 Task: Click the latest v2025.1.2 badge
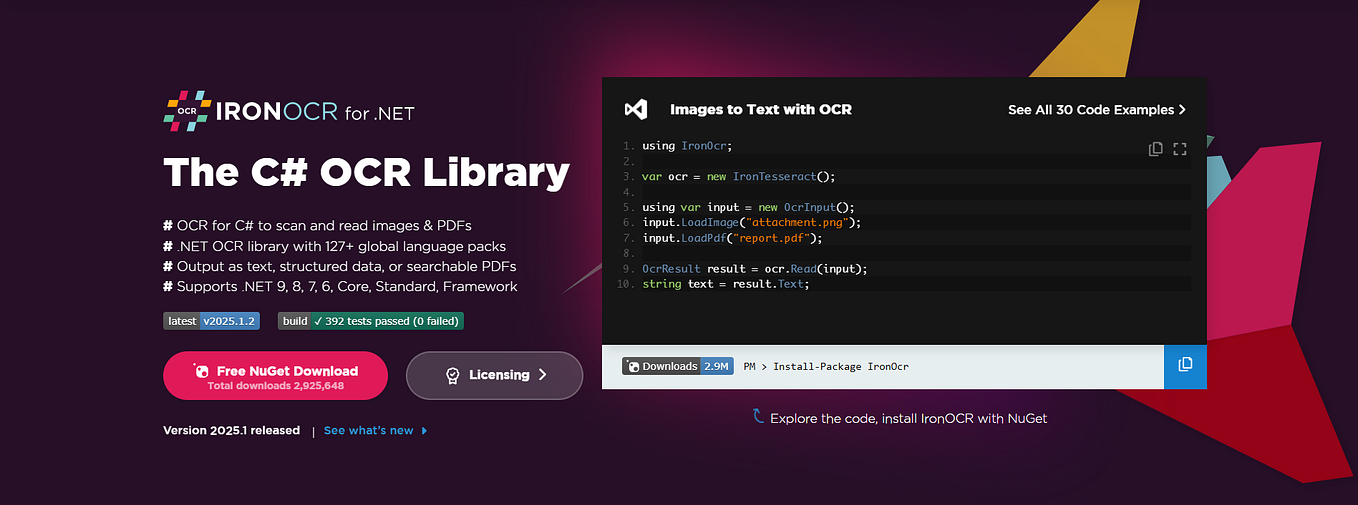pyautogui.click(x=212, y=321)
